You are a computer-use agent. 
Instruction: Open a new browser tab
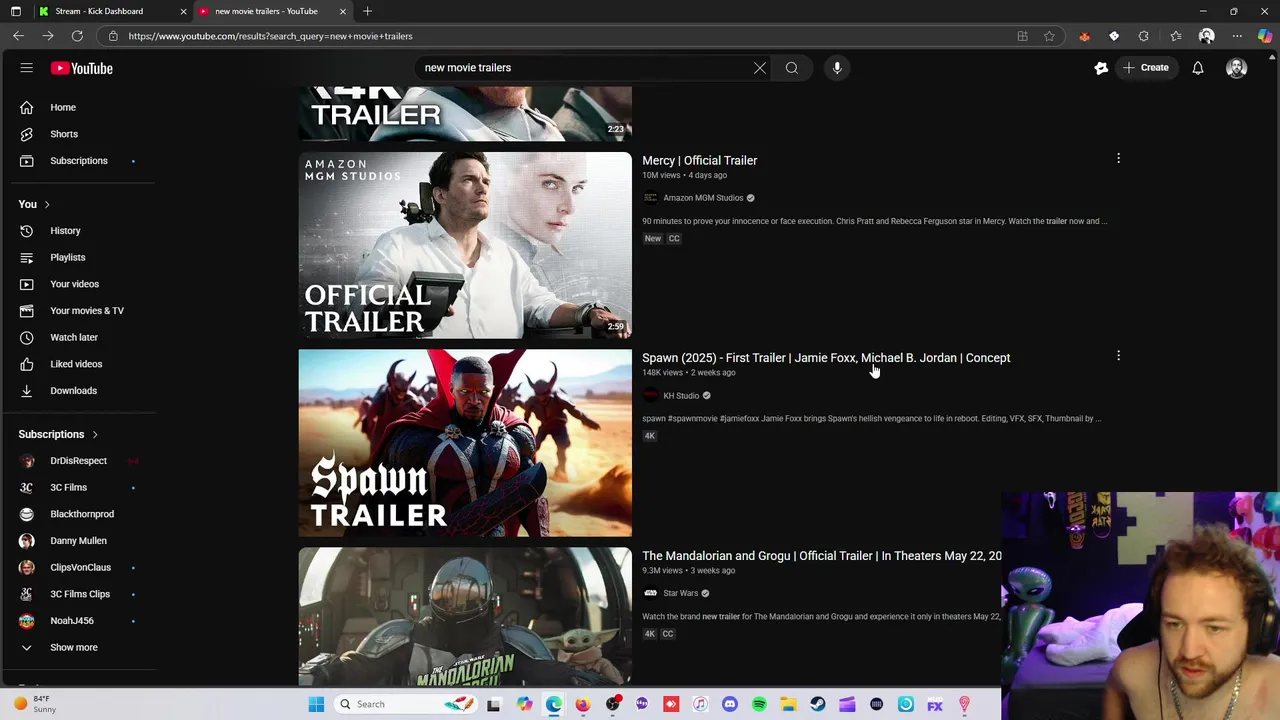click(367, 11)
